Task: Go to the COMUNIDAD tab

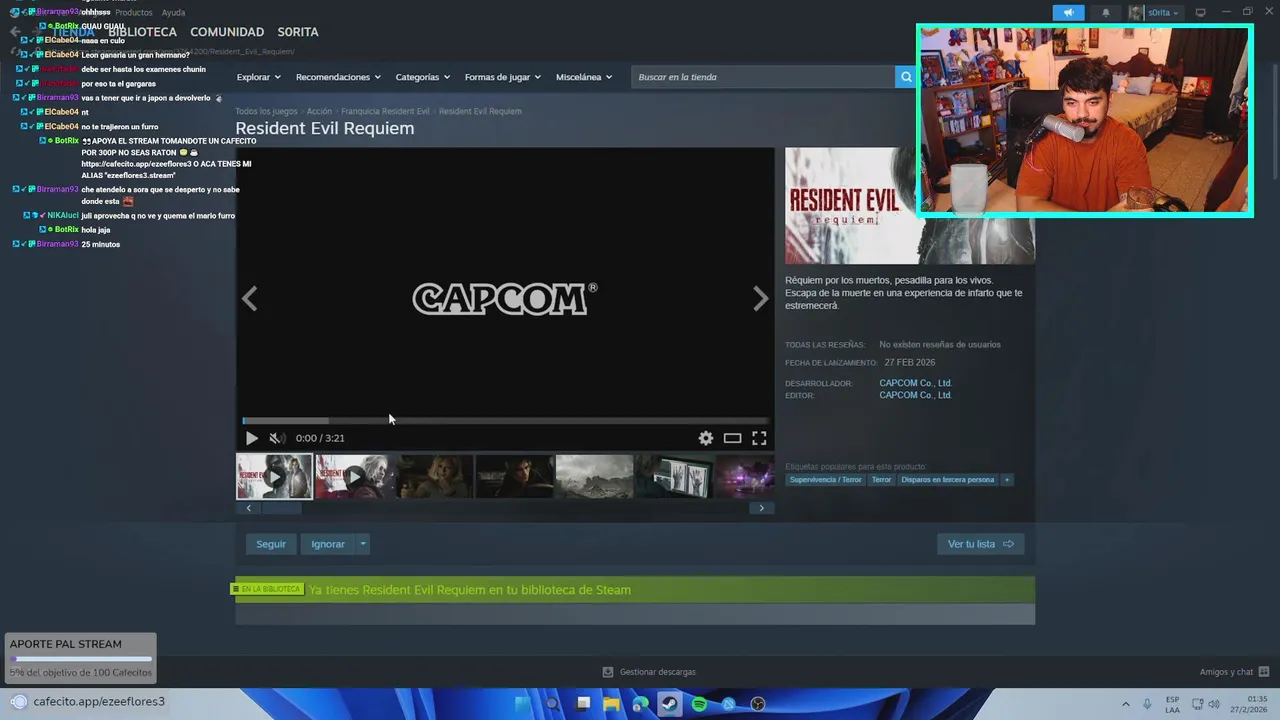Action: click(227, 32)
